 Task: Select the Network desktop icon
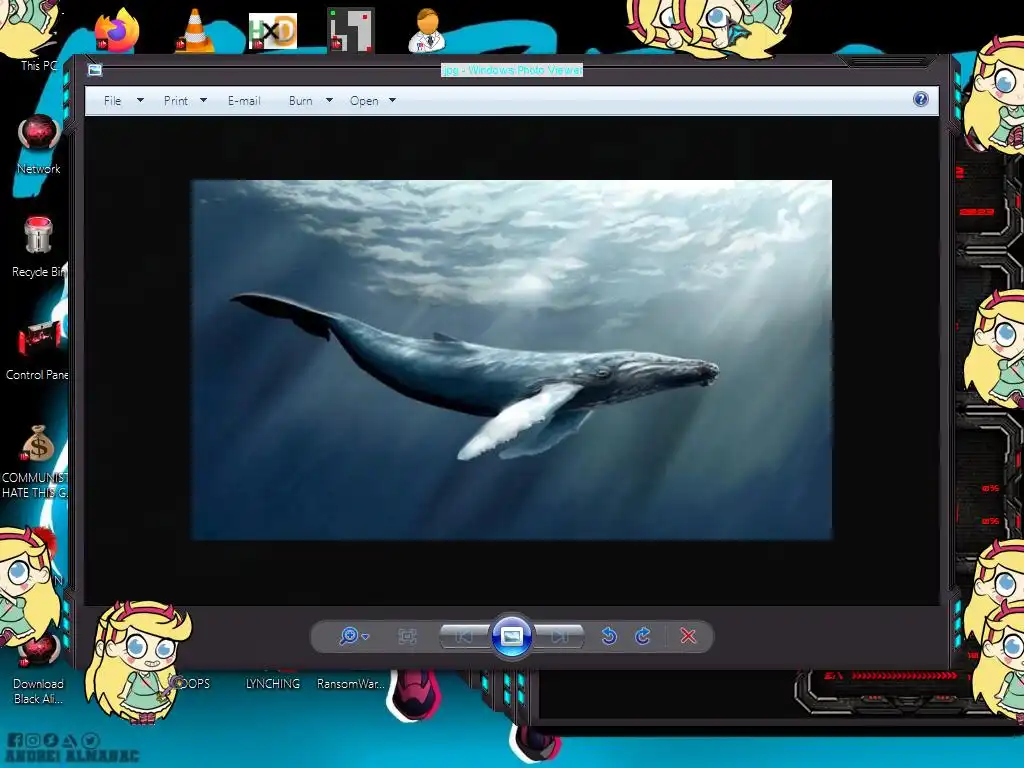click(x=39, y=144)
